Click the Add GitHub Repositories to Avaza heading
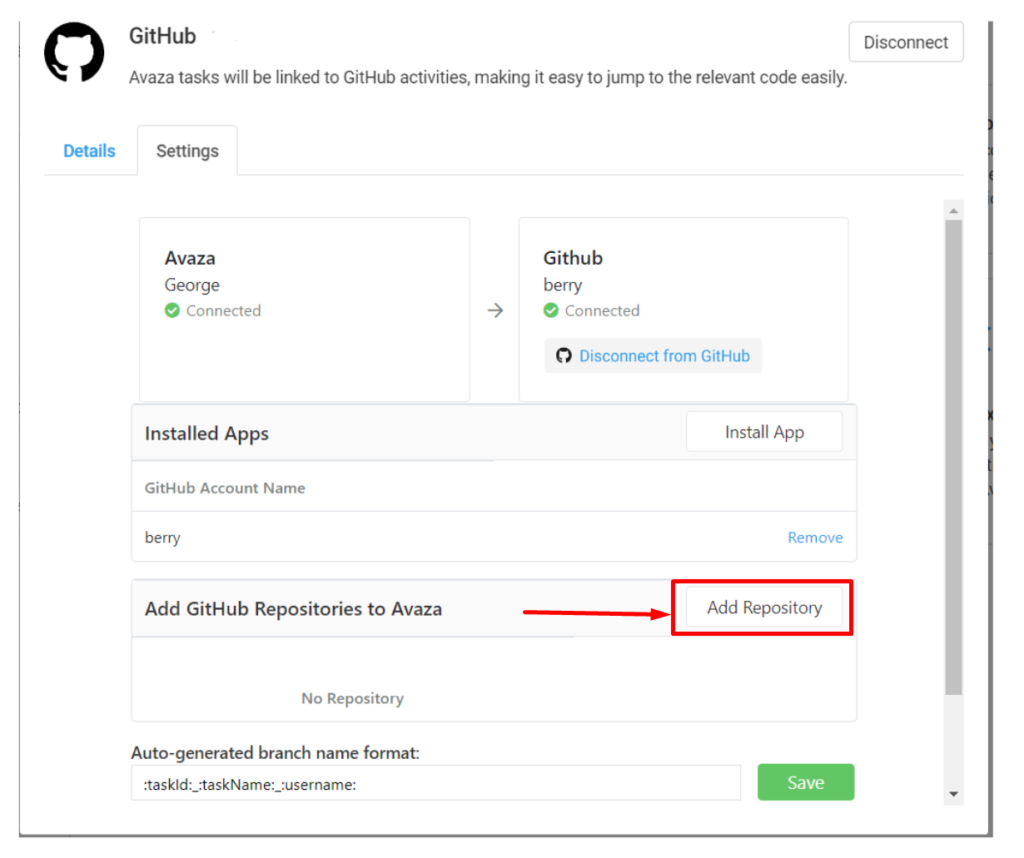1024x858 pixels. [293, 609]
